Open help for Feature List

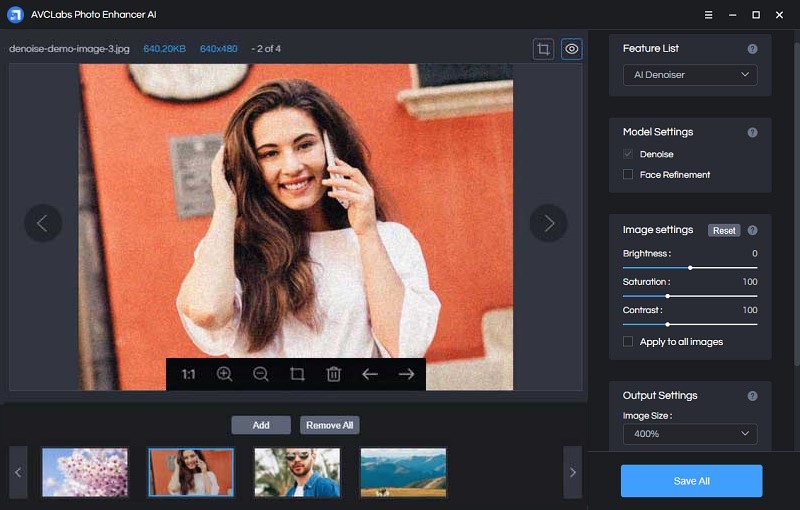(x=752, y=49)
